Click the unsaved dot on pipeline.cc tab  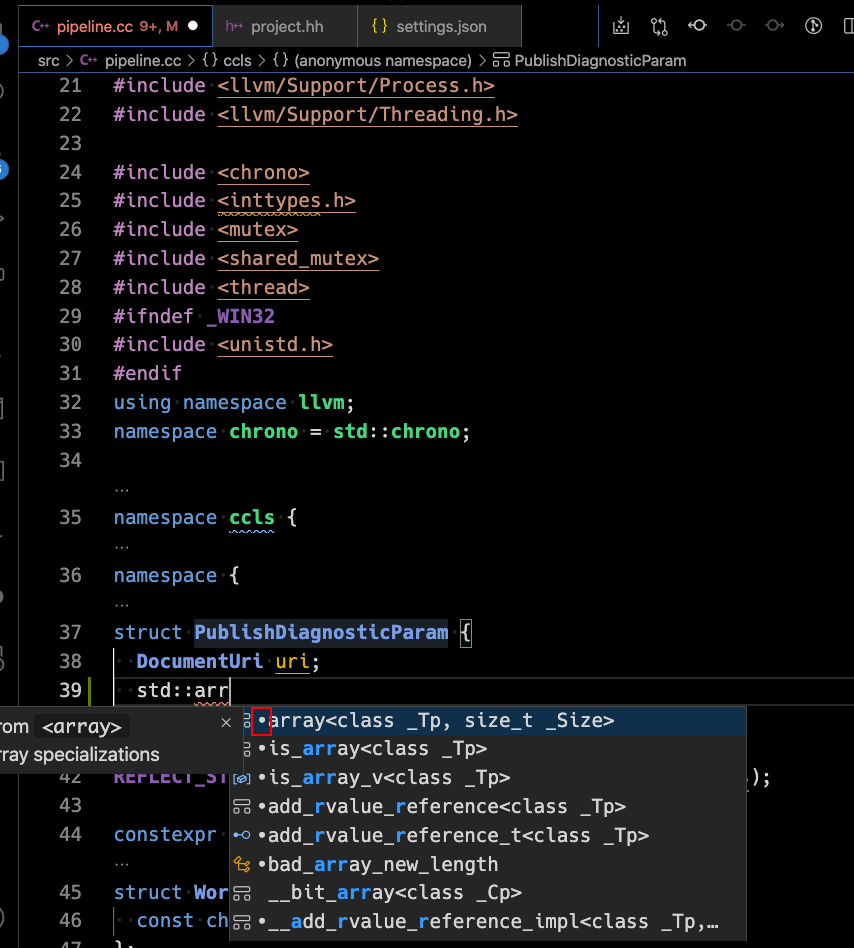pyautogui.click(x=193, y=26)
